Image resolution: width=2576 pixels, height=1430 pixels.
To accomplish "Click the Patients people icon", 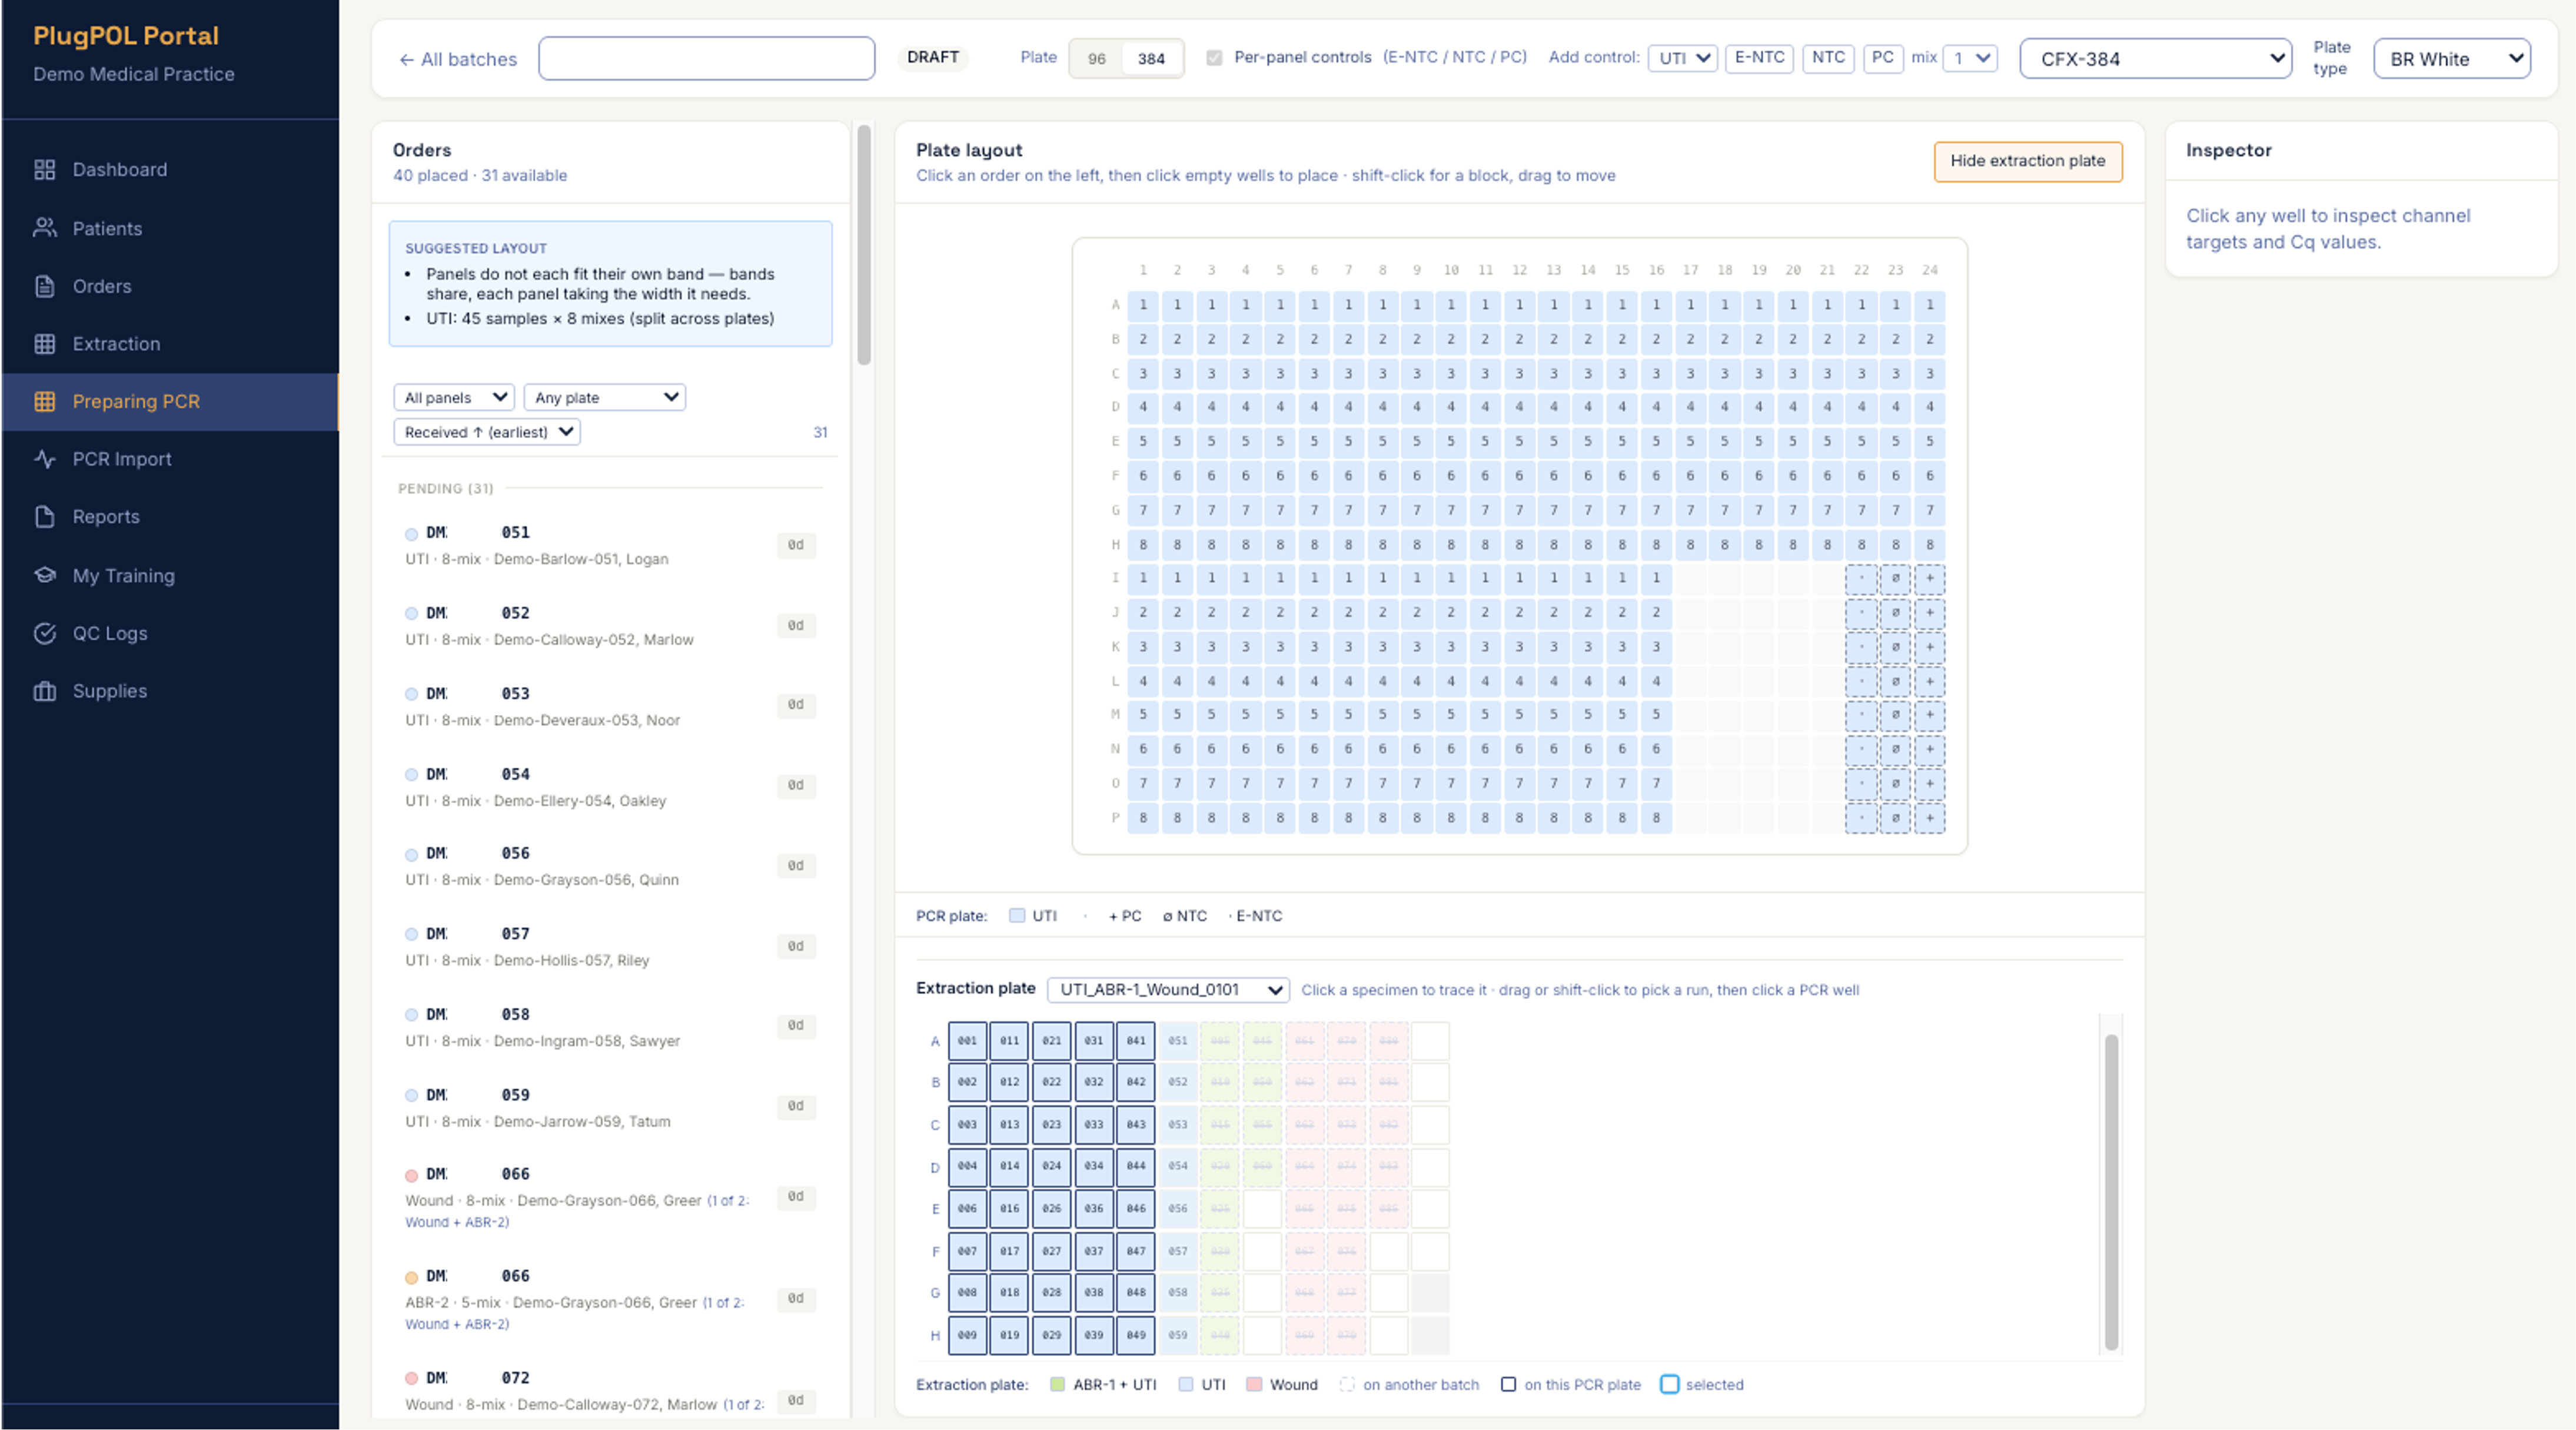I will point(44,228).
